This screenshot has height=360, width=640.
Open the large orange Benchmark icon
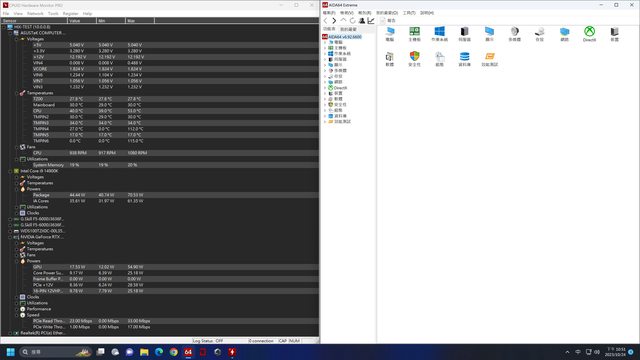[x=489, y=59]
